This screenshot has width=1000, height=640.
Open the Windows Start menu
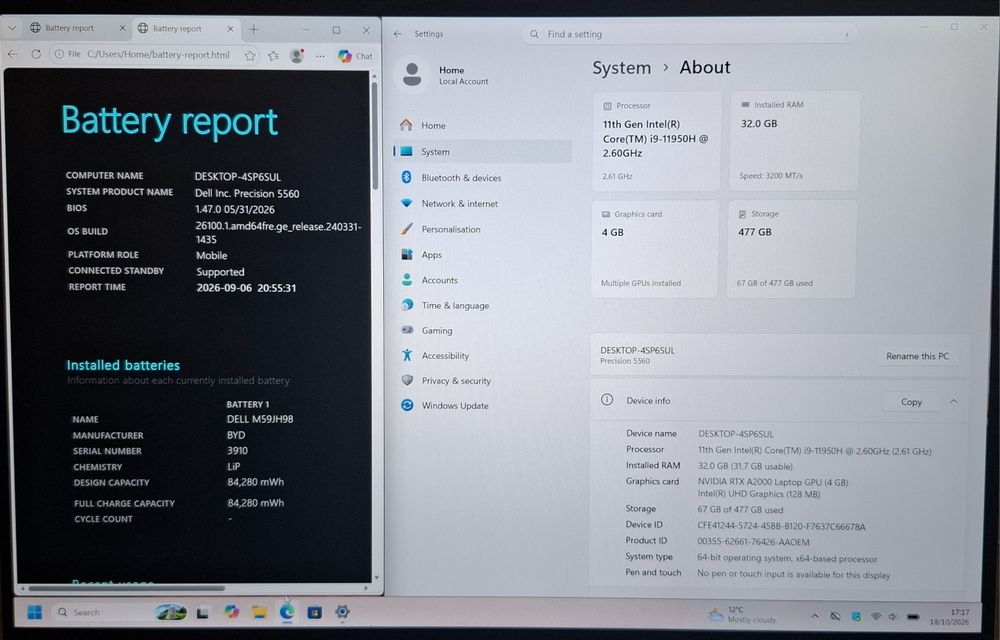point(34,613)
